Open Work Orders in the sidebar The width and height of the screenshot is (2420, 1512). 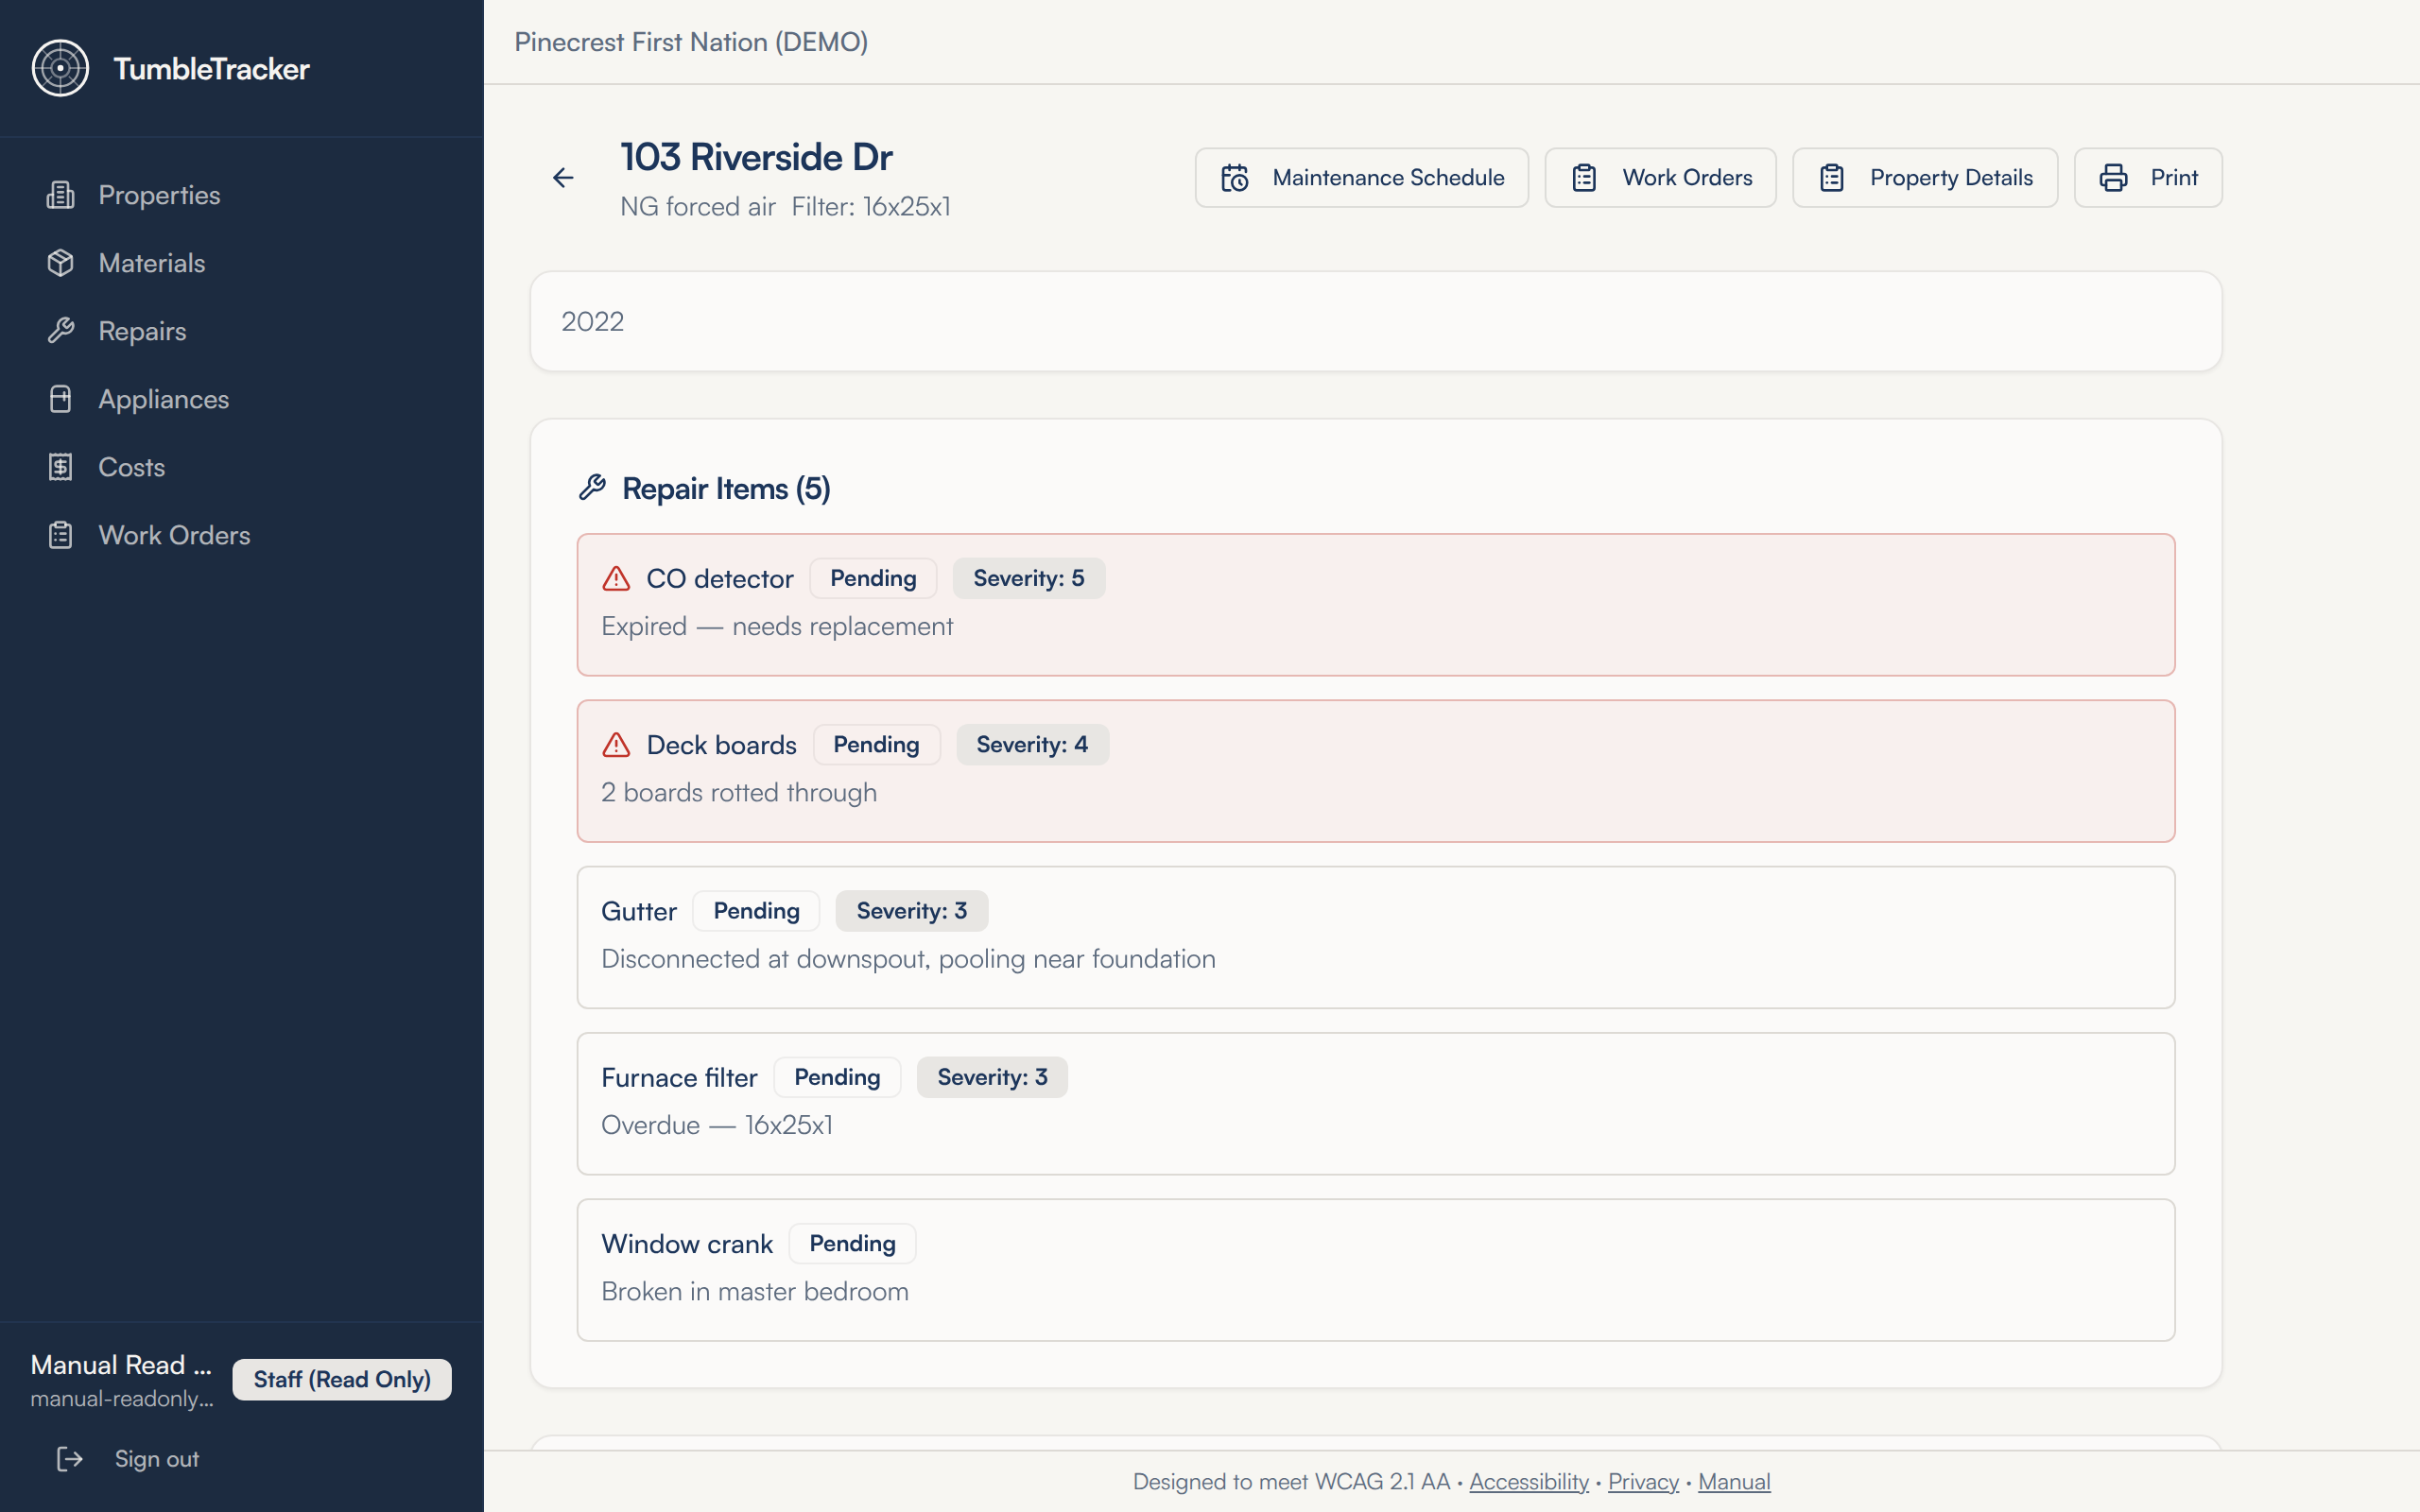(174, 535)
